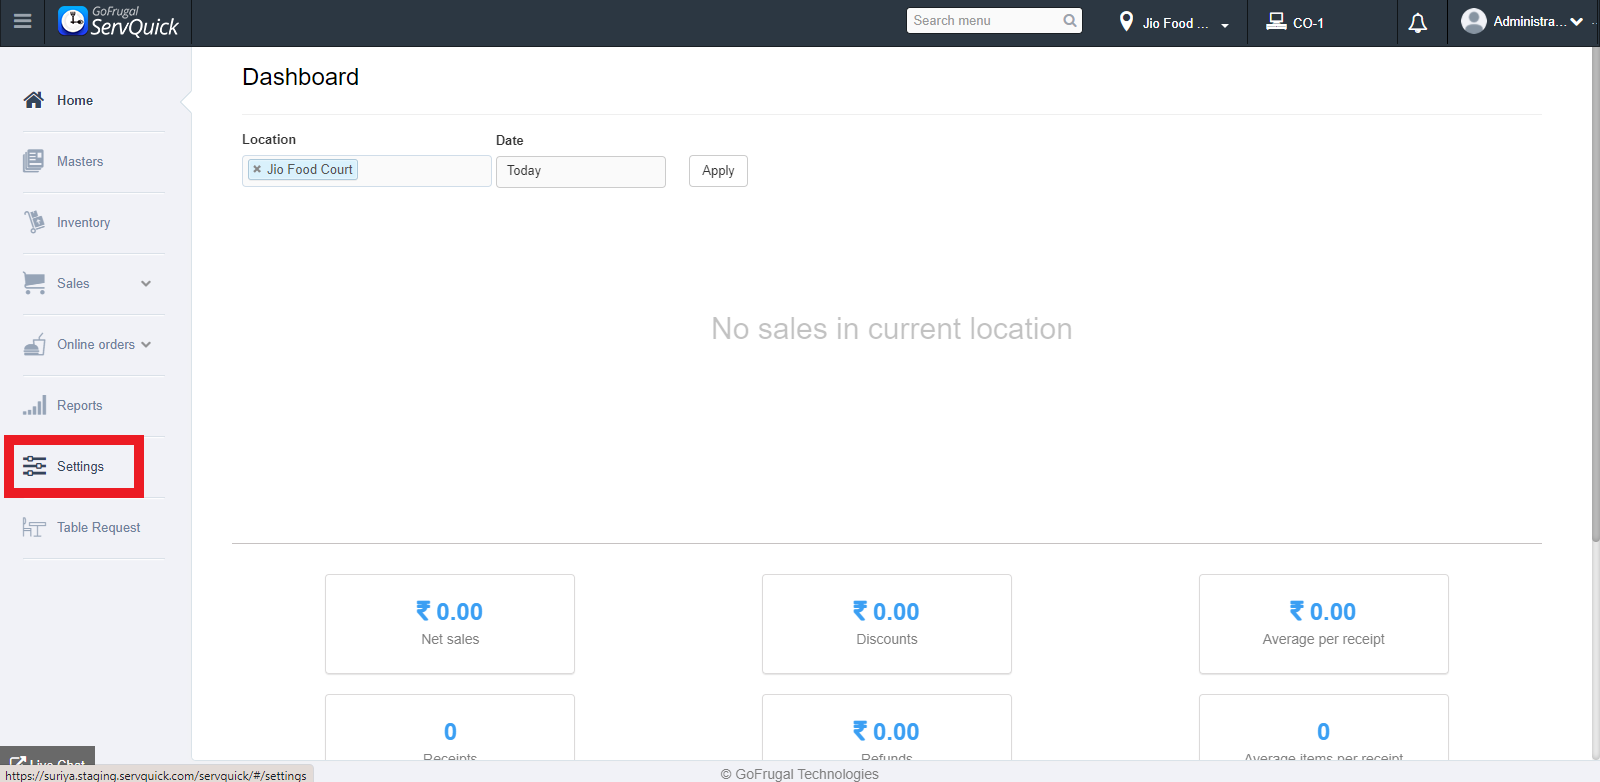
Task: Expand the Online orders submenu chevron
Action: [x=146, y=345]
